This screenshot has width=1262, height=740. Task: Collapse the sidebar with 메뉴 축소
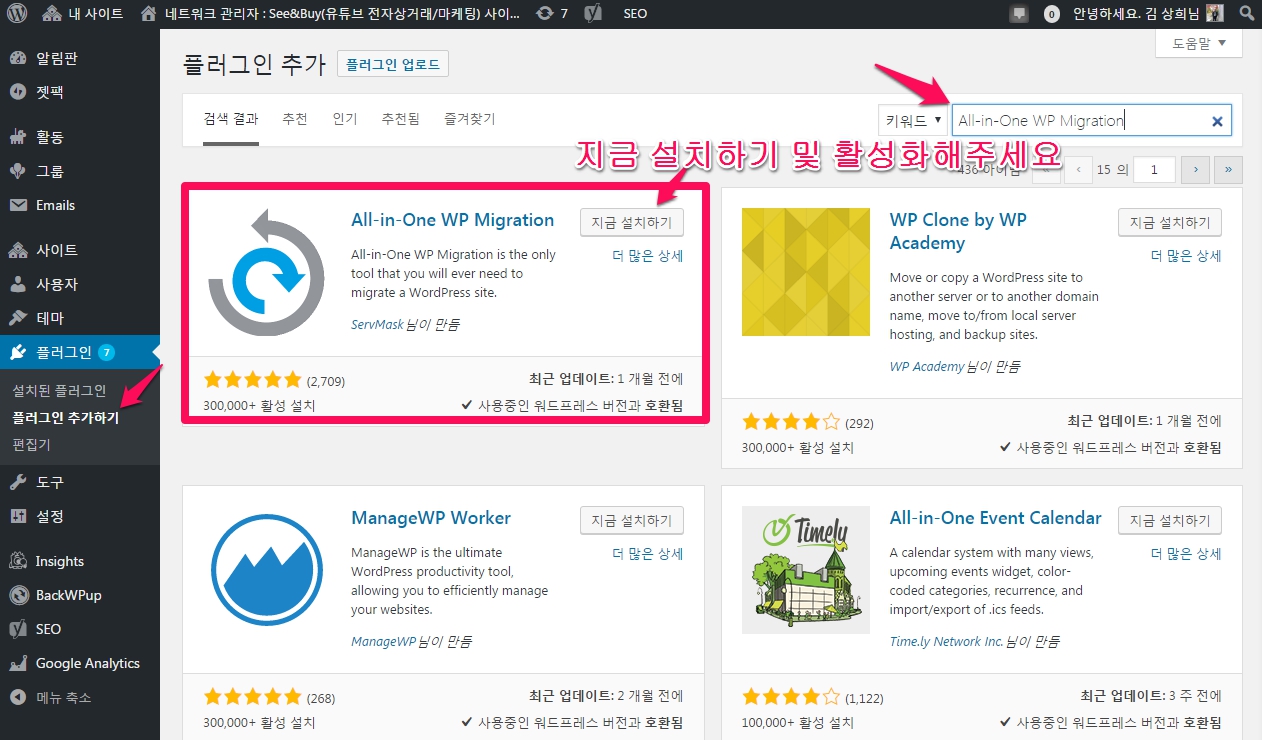point(63,697)
